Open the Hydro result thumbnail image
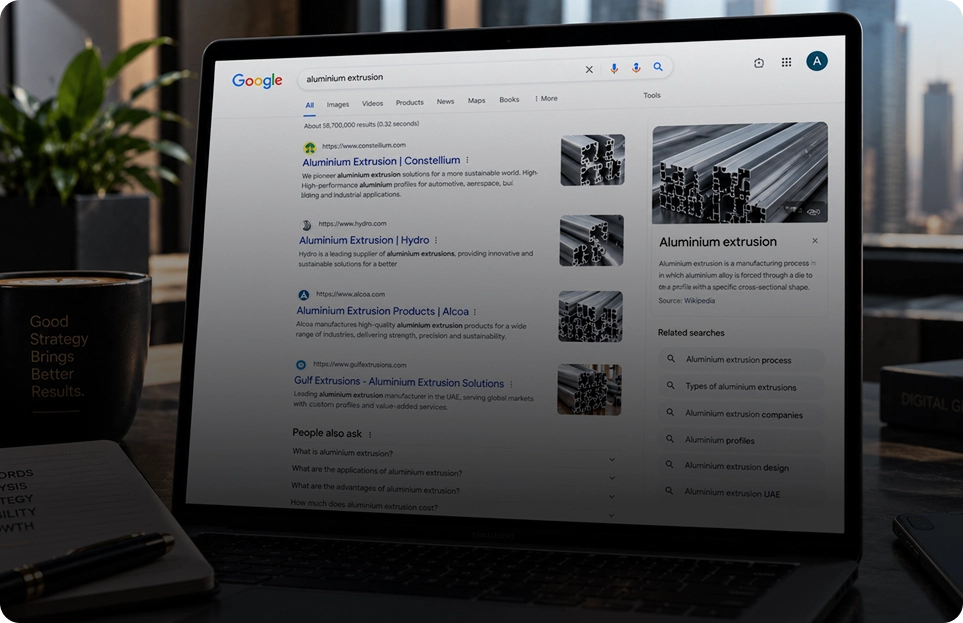Image resolution: width=963 pixels, height=623 pixels. point(591,240)
